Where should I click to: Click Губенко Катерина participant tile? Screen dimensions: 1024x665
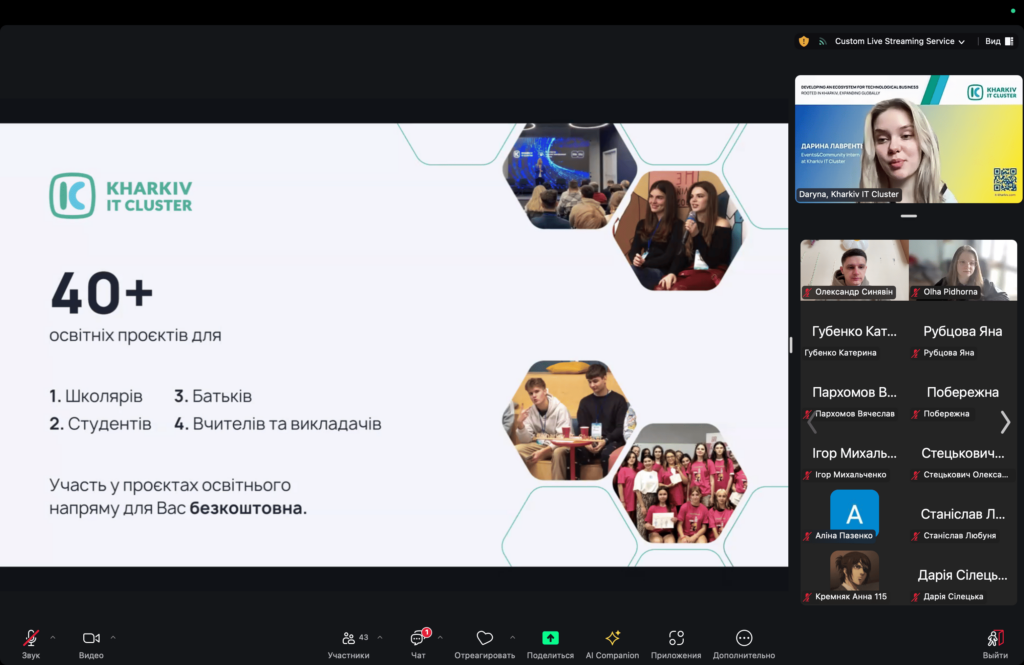tap(854, 331)
